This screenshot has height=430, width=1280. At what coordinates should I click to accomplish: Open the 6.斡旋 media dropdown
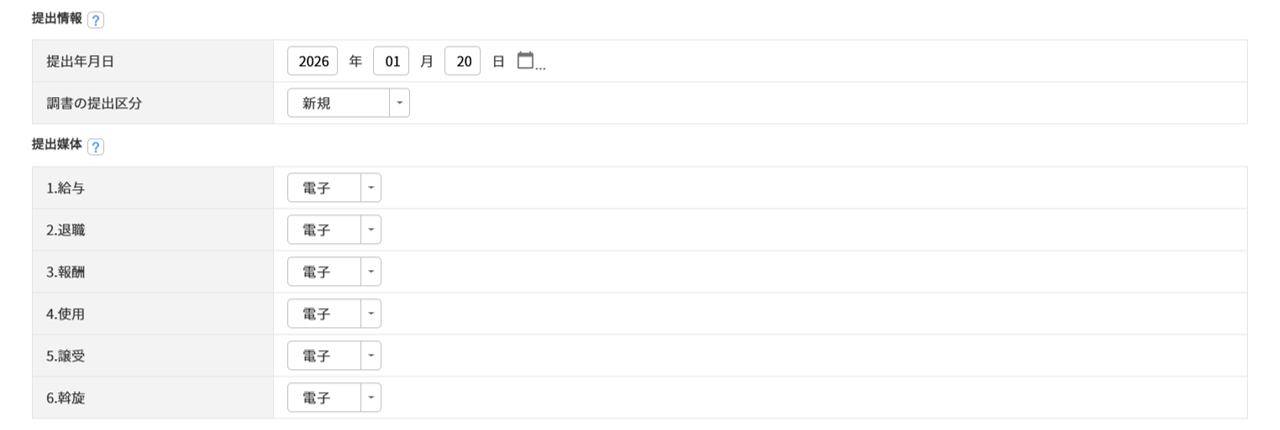click(371, 398)
